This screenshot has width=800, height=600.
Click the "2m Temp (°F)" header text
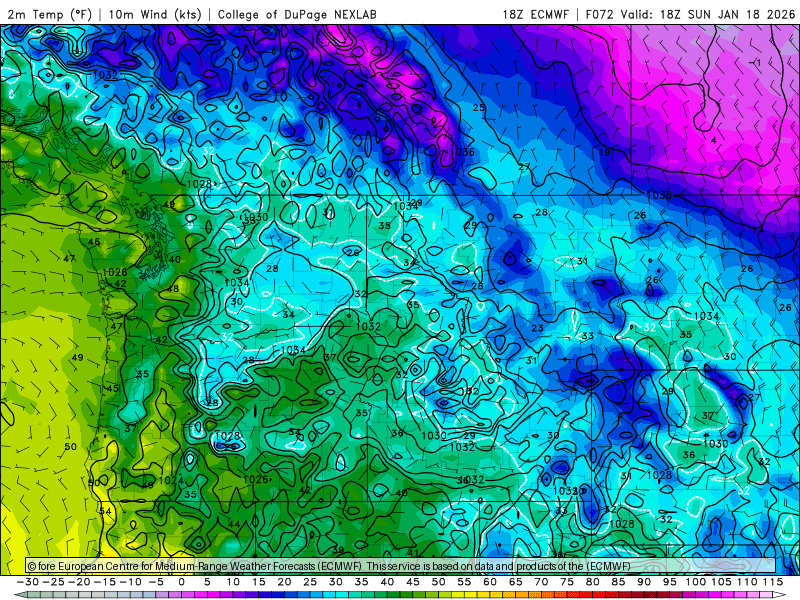pyautogui.click(x=49, y=14)
